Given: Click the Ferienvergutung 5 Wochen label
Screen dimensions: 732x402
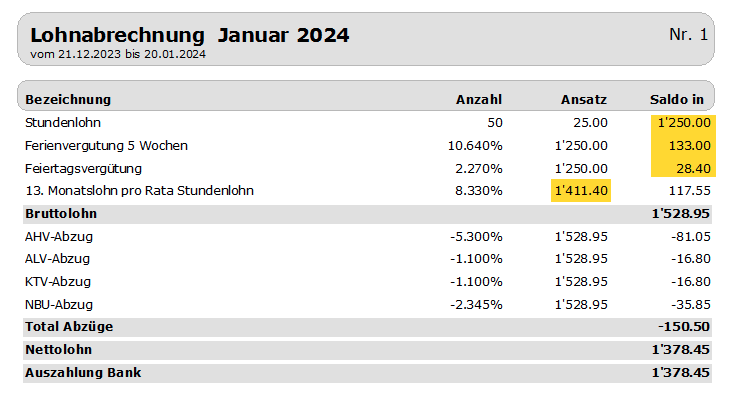Looking at the screenshot, I should 106,146.
